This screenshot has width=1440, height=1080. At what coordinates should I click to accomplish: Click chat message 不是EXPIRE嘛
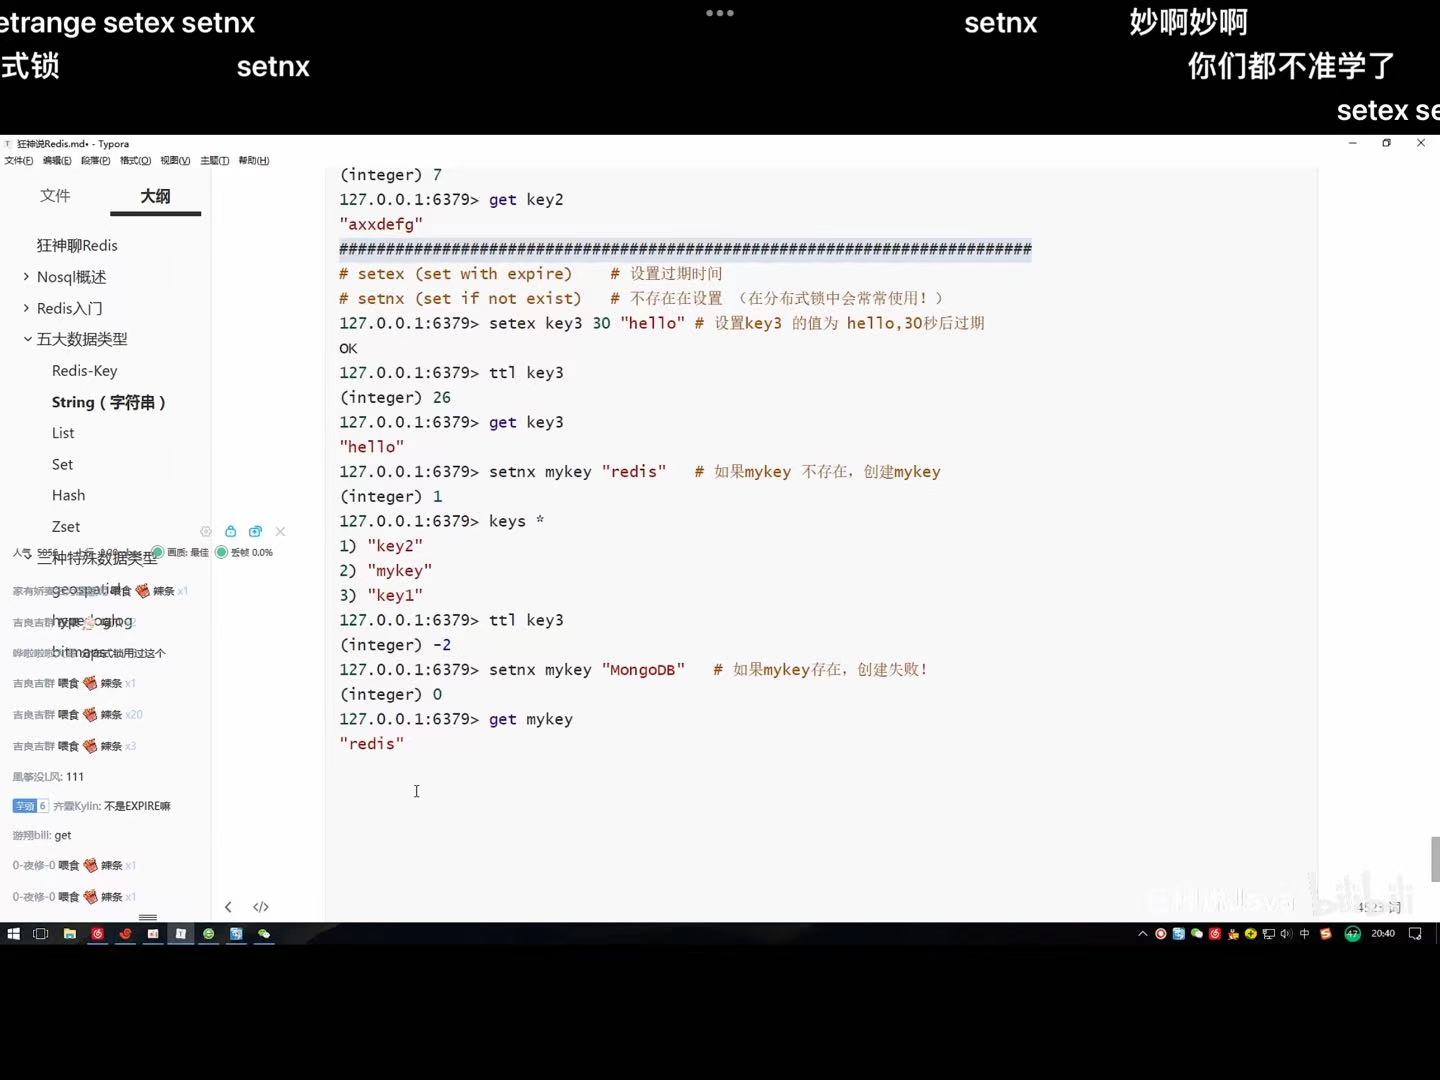(x=137, y=806)
